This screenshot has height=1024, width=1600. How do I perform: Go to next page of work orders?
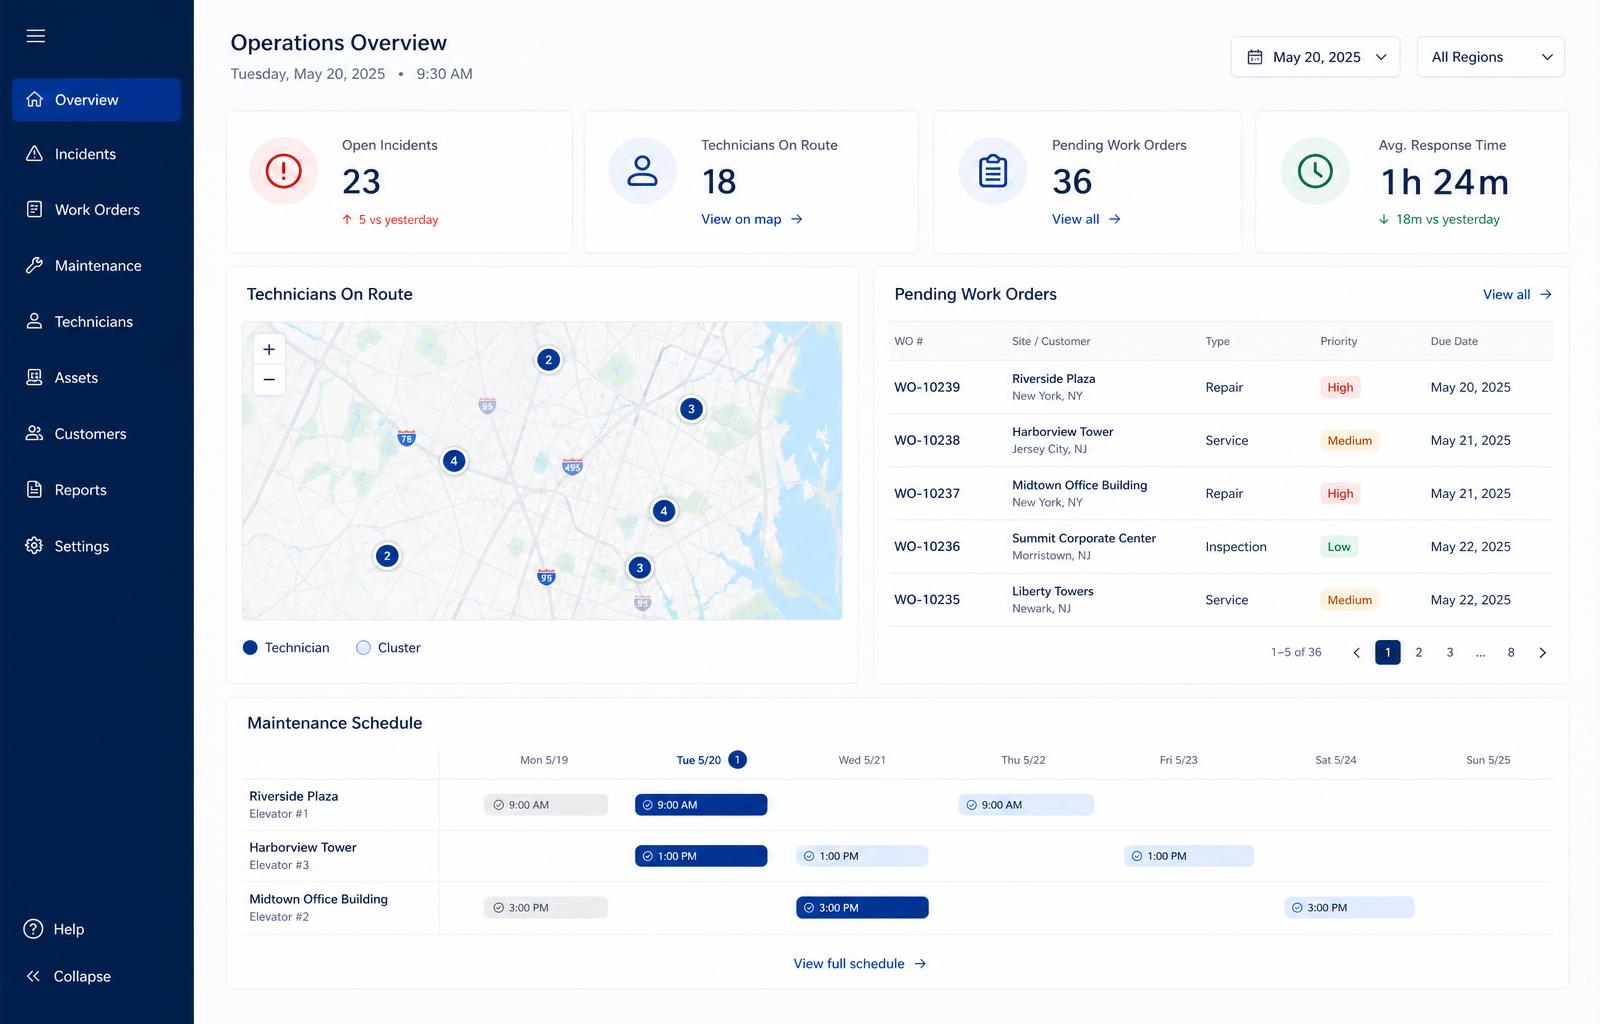pyautogui.click(x=1542, y=653)
